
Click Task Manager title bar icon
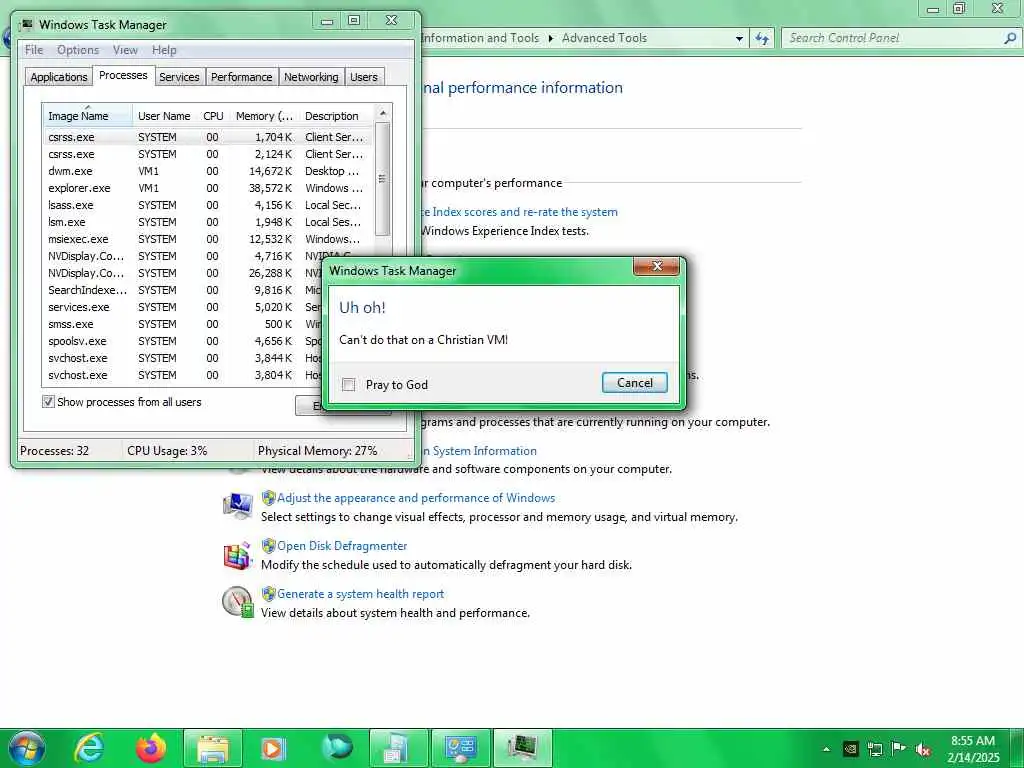click(27, 25)
